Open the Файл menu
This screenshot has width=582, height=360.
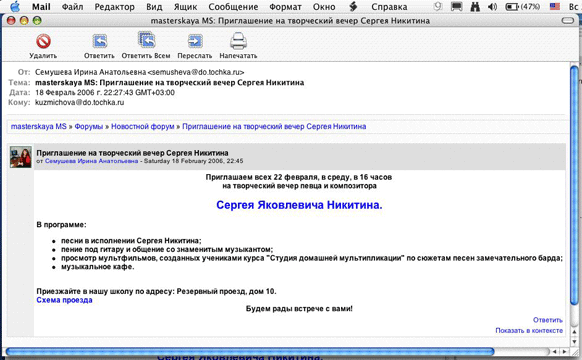[72, 7]
